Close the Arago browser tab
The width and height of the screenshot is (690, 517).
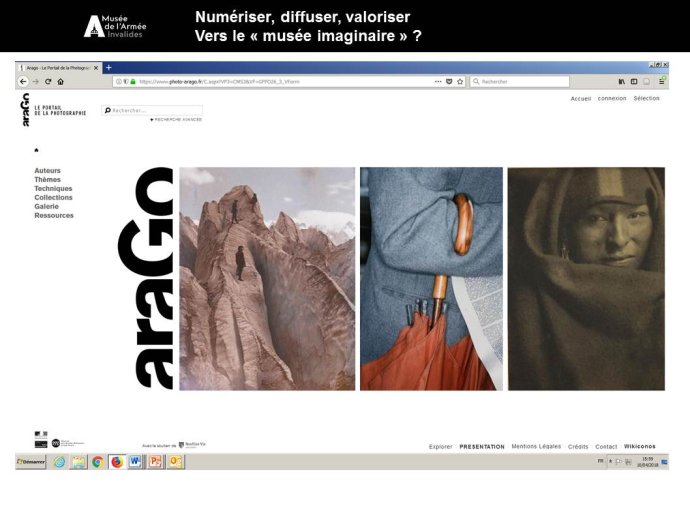(96, 68)
